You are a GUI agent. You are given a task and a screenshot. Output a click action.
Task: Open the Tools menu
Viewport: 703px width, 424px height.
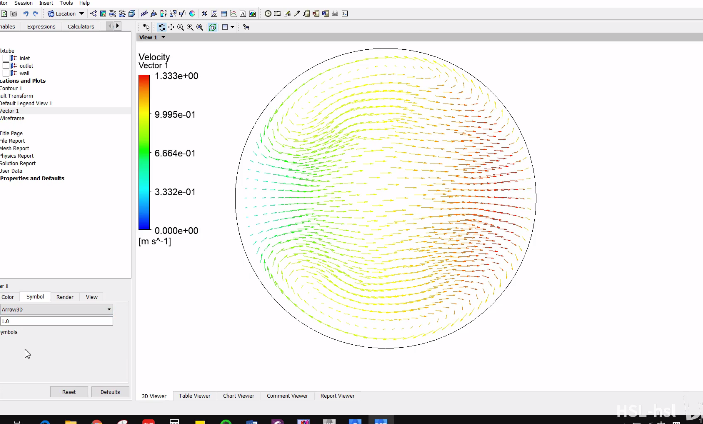66,3
